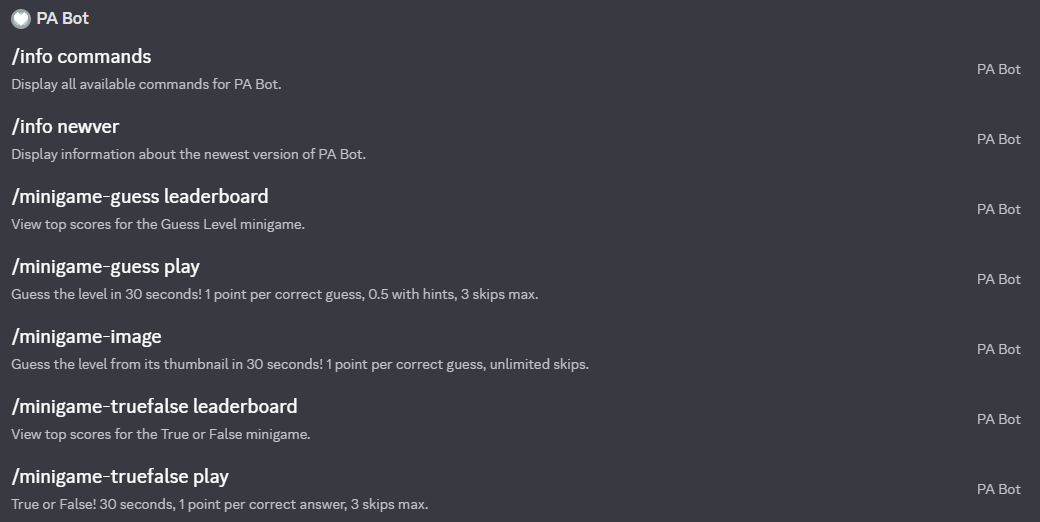Click PA Bot label beside /minigame-truefalse leaderboard

point(998,420)
